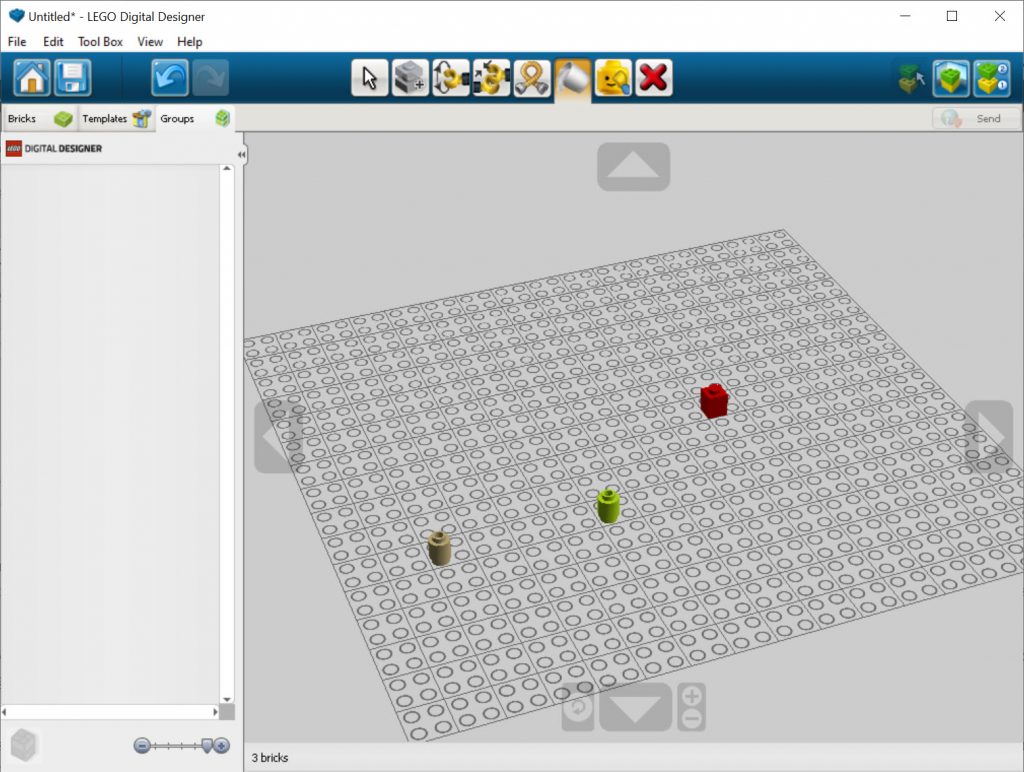Reset the camera view
This screenshot has width=1024, height=772.
(x=577, y=707)
